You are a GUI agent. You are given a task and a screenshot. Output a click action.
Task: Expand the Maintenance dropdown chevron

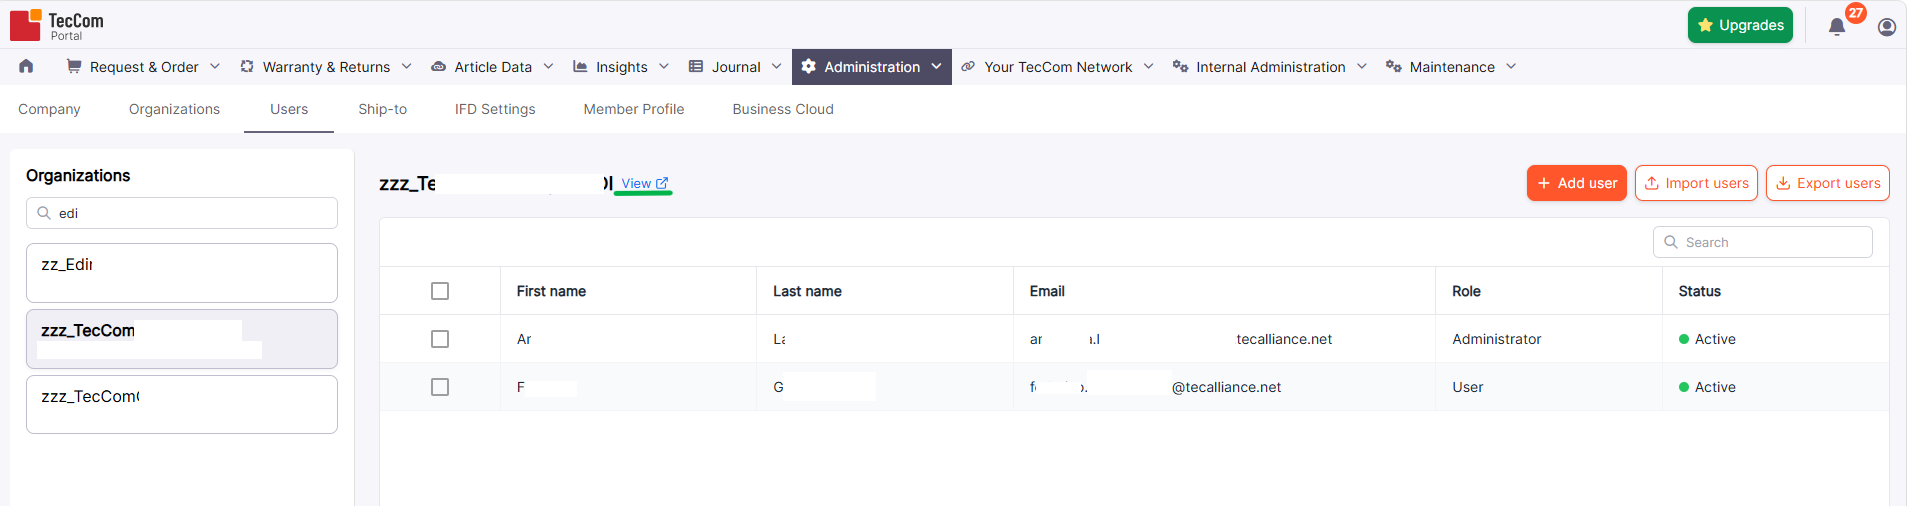click(1511, 66)
